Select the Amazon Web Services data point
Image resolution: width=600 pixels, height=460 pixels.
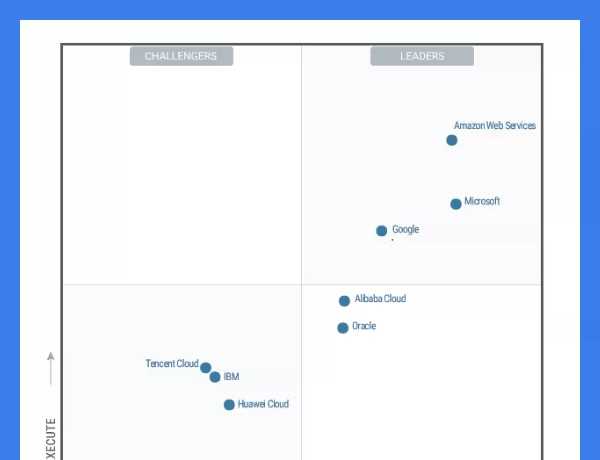tap(452, 140)
